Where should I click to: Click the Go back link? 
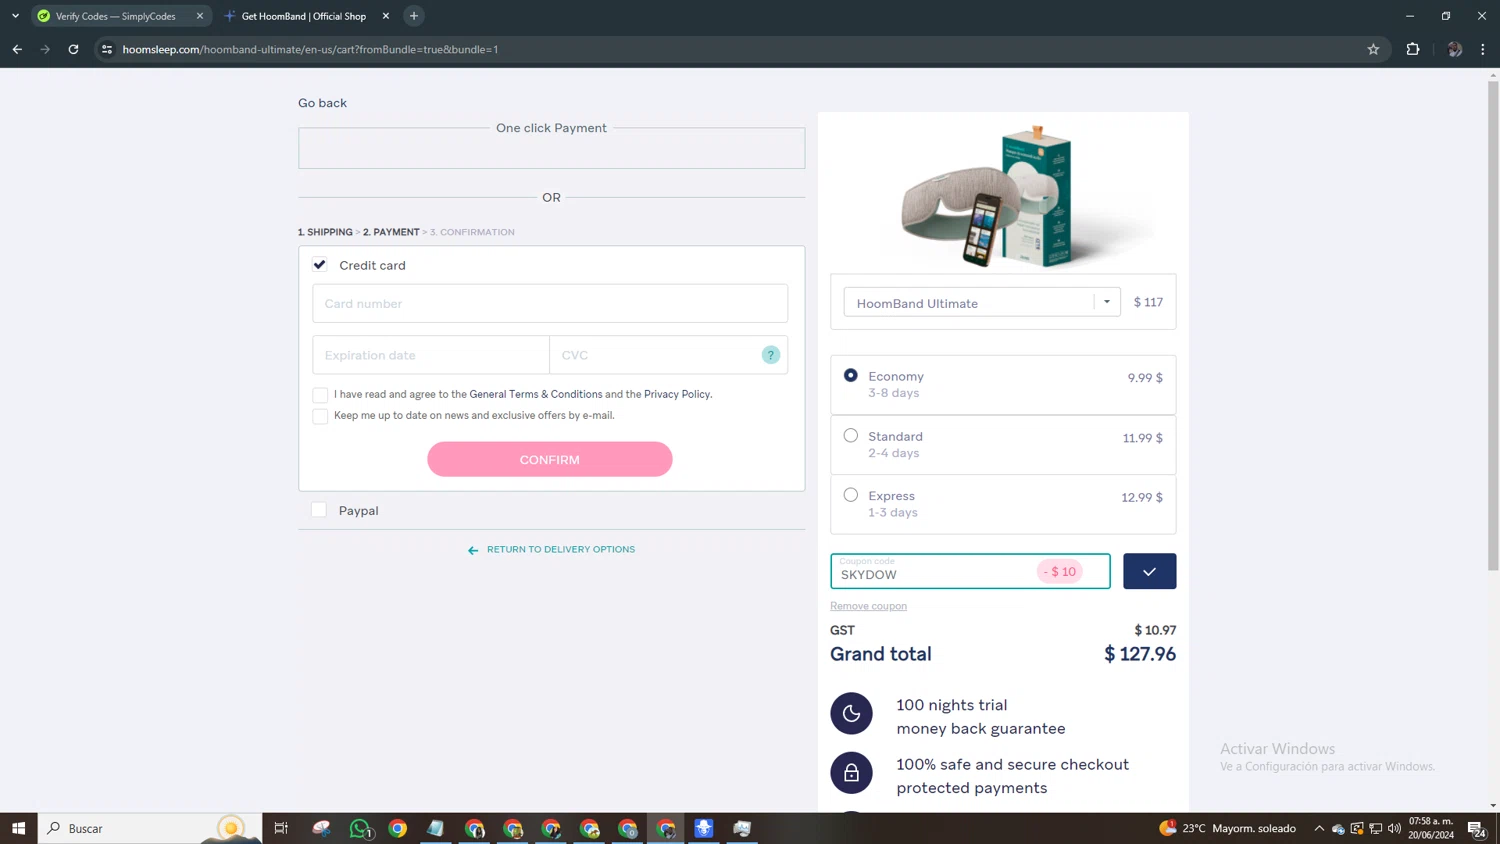(322, 103)
